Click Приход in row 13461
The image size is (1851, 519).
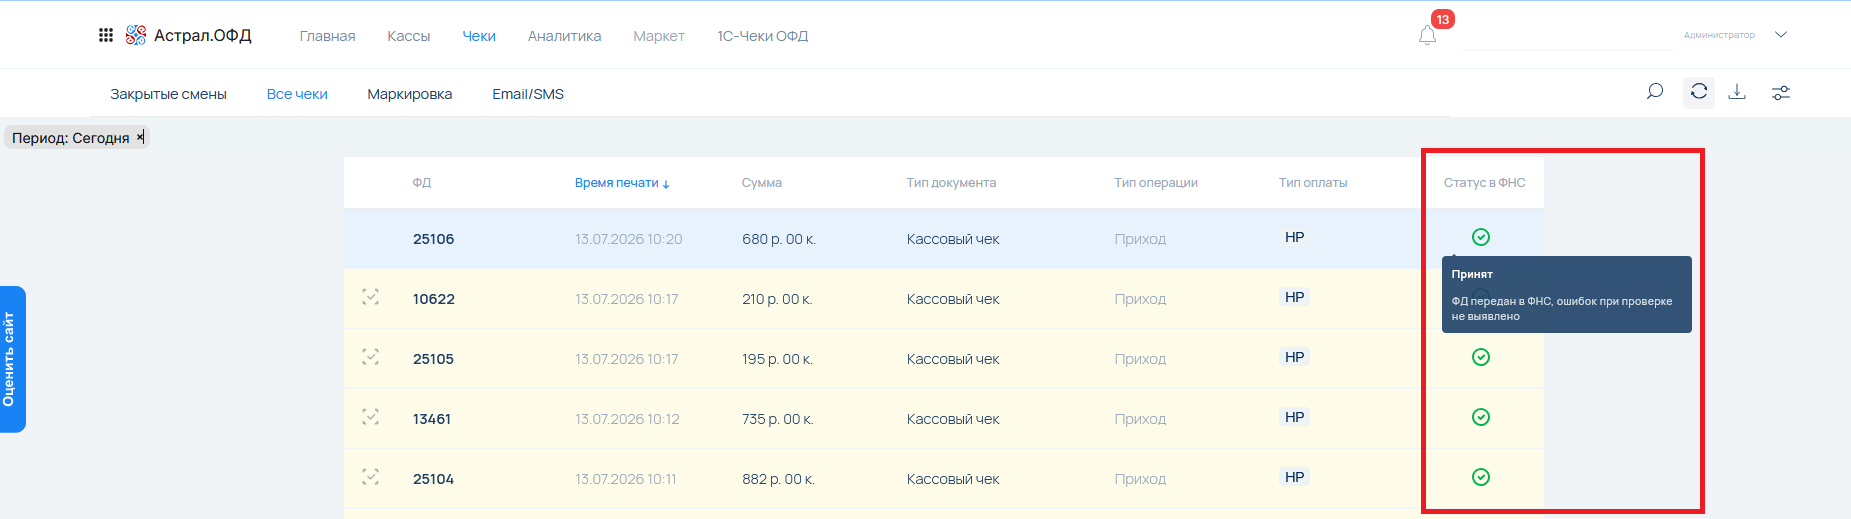pyautogui.click(x=1140, y=419)
